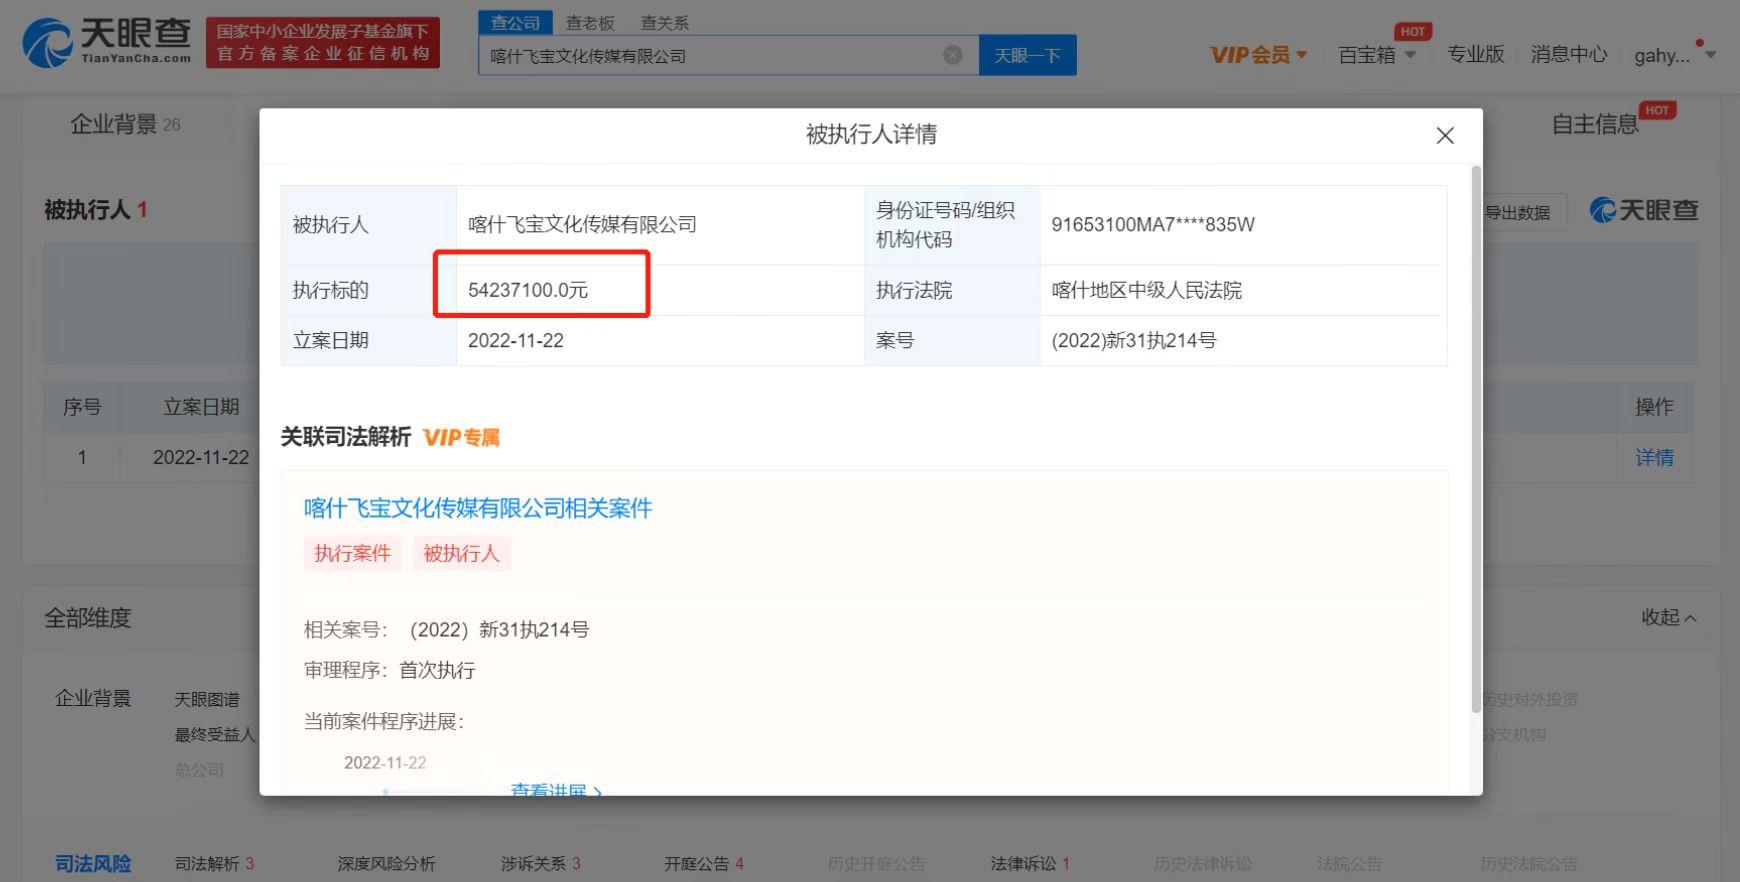Open 专业版 link

(1476, 54)
